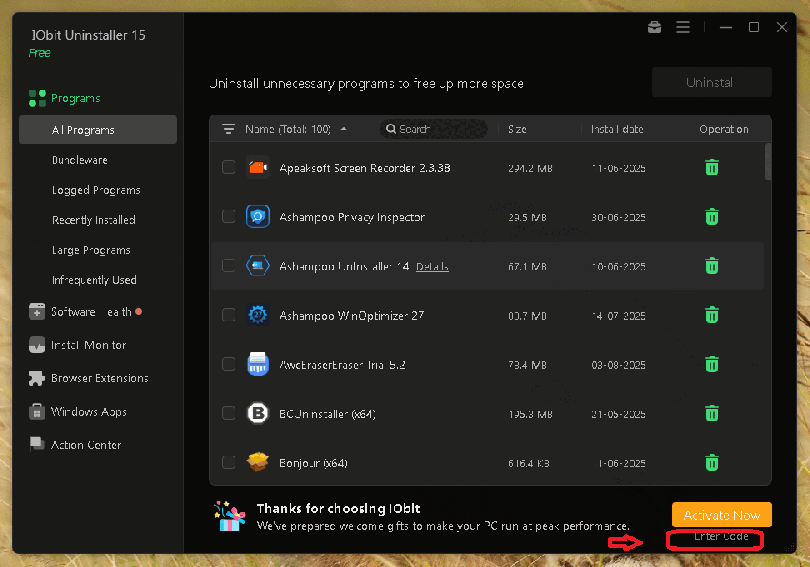This screenshot has width=810, height=567.
Task: Click the BCUninstaller (x64) name
Action: pos(327,414)
